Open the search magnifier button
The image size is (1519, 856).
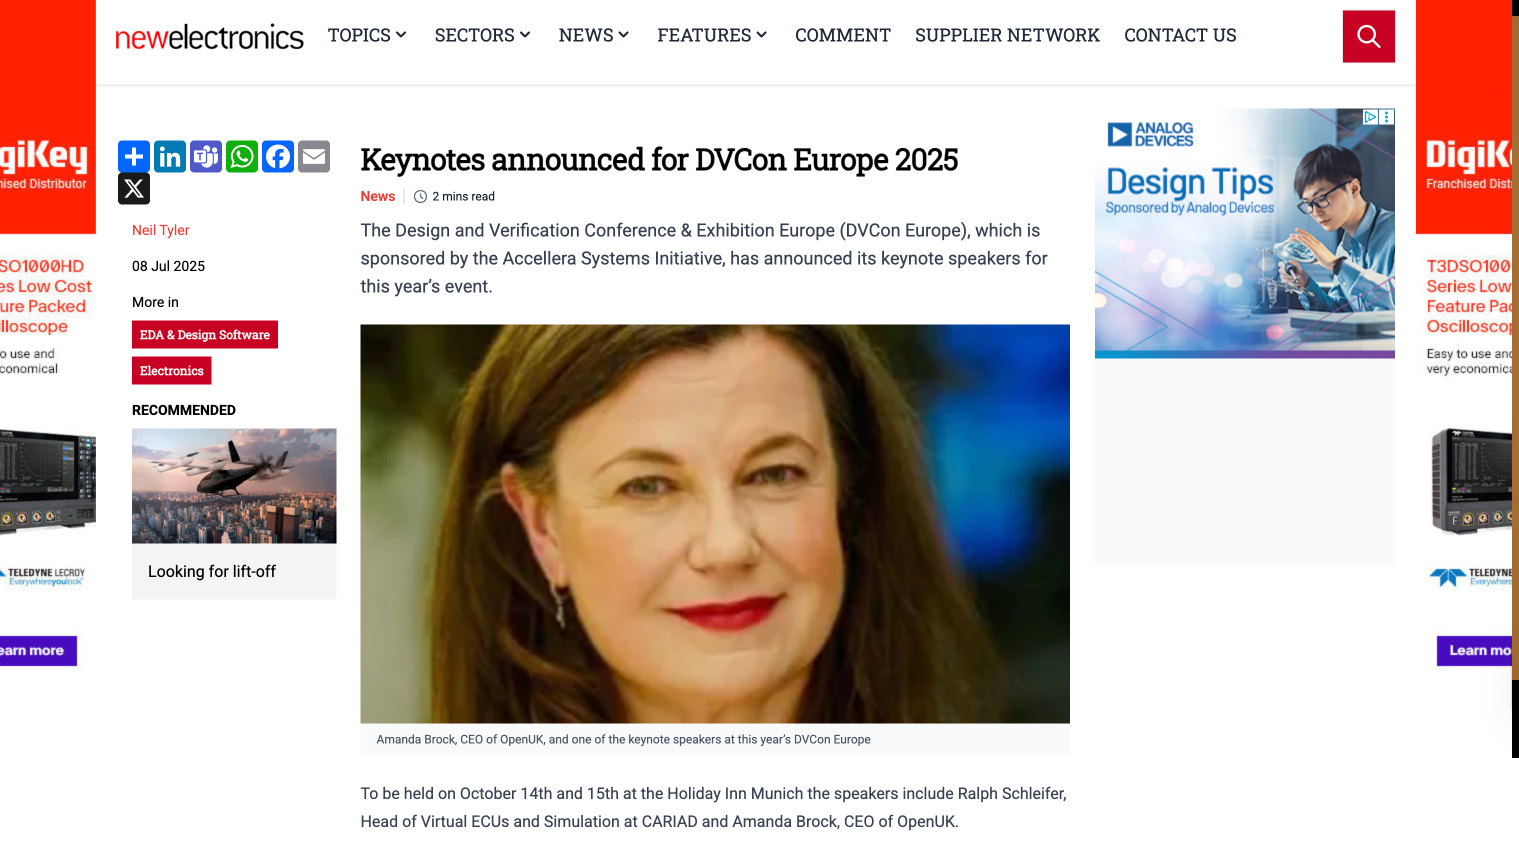(x=1368, y=37)
